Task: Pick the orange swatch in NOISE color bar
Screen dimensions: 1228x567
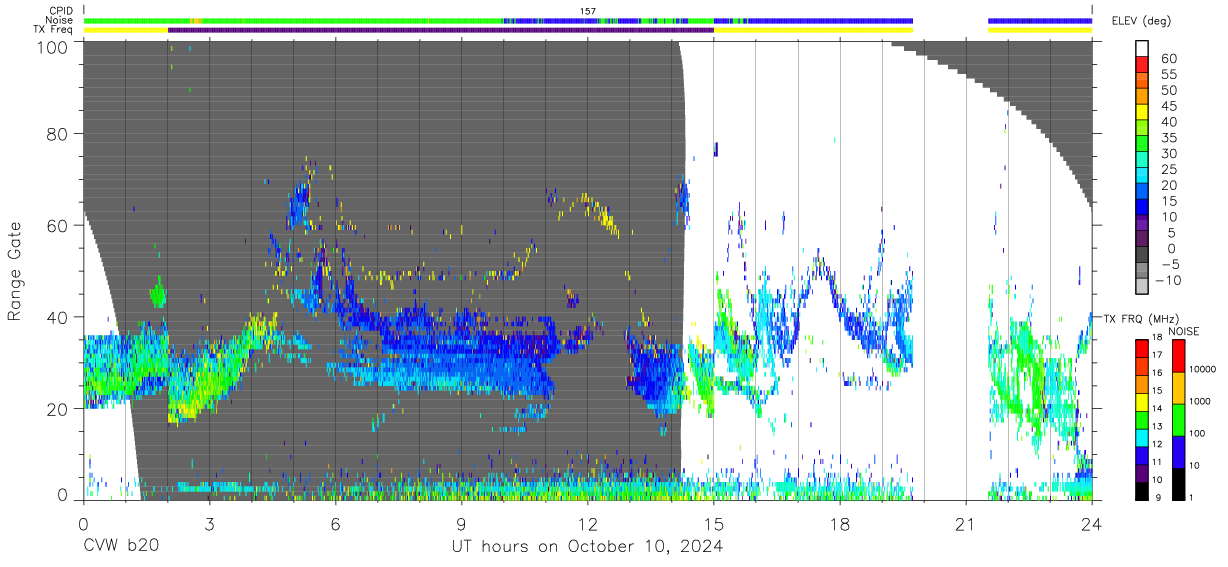Action: (x=1177, y=388)
